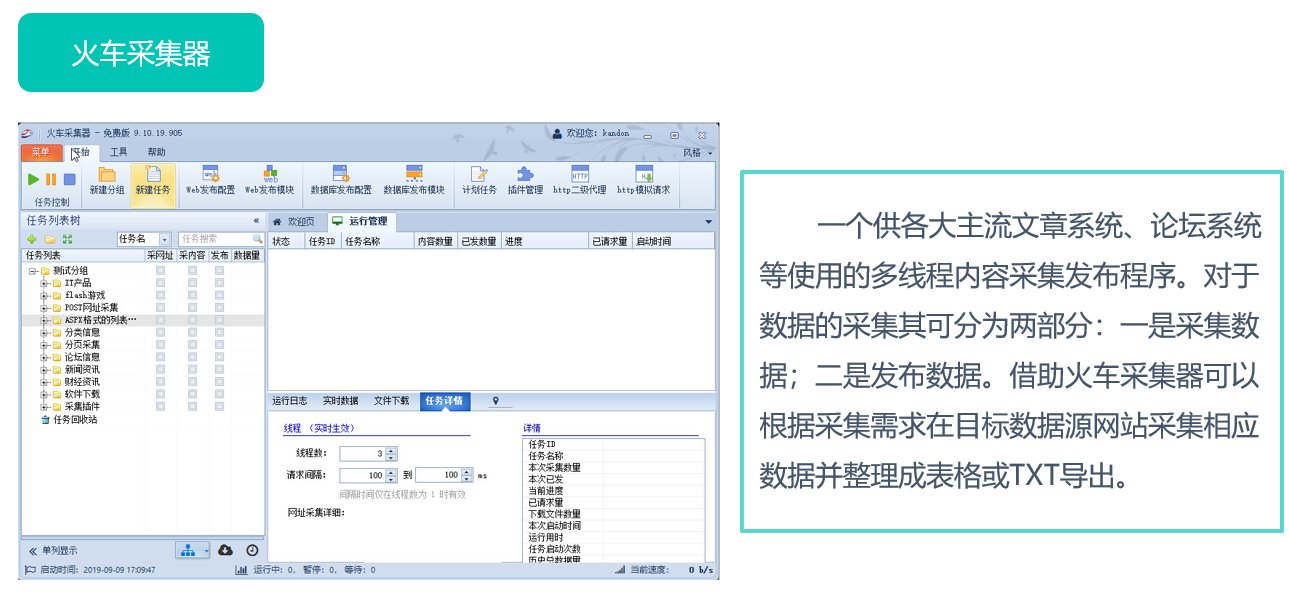Screen dimensions: 1289x592
Task: Click user avatar icon beside 欢迎您
Action: pyautogui.click(x=557, y=133)
